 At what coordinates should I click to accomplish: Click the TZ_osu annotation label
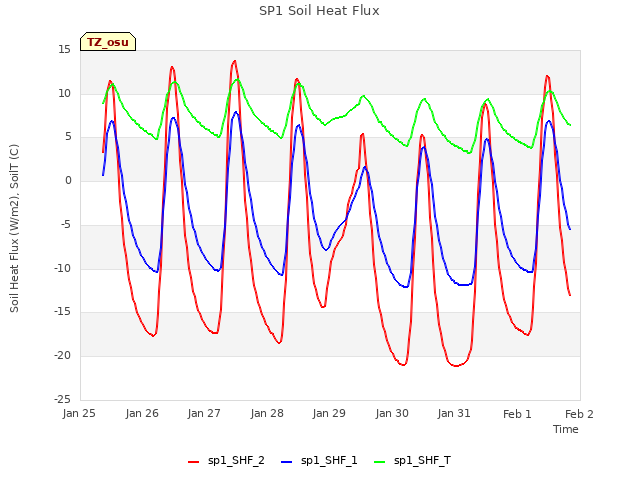click(x=108, y=42)
